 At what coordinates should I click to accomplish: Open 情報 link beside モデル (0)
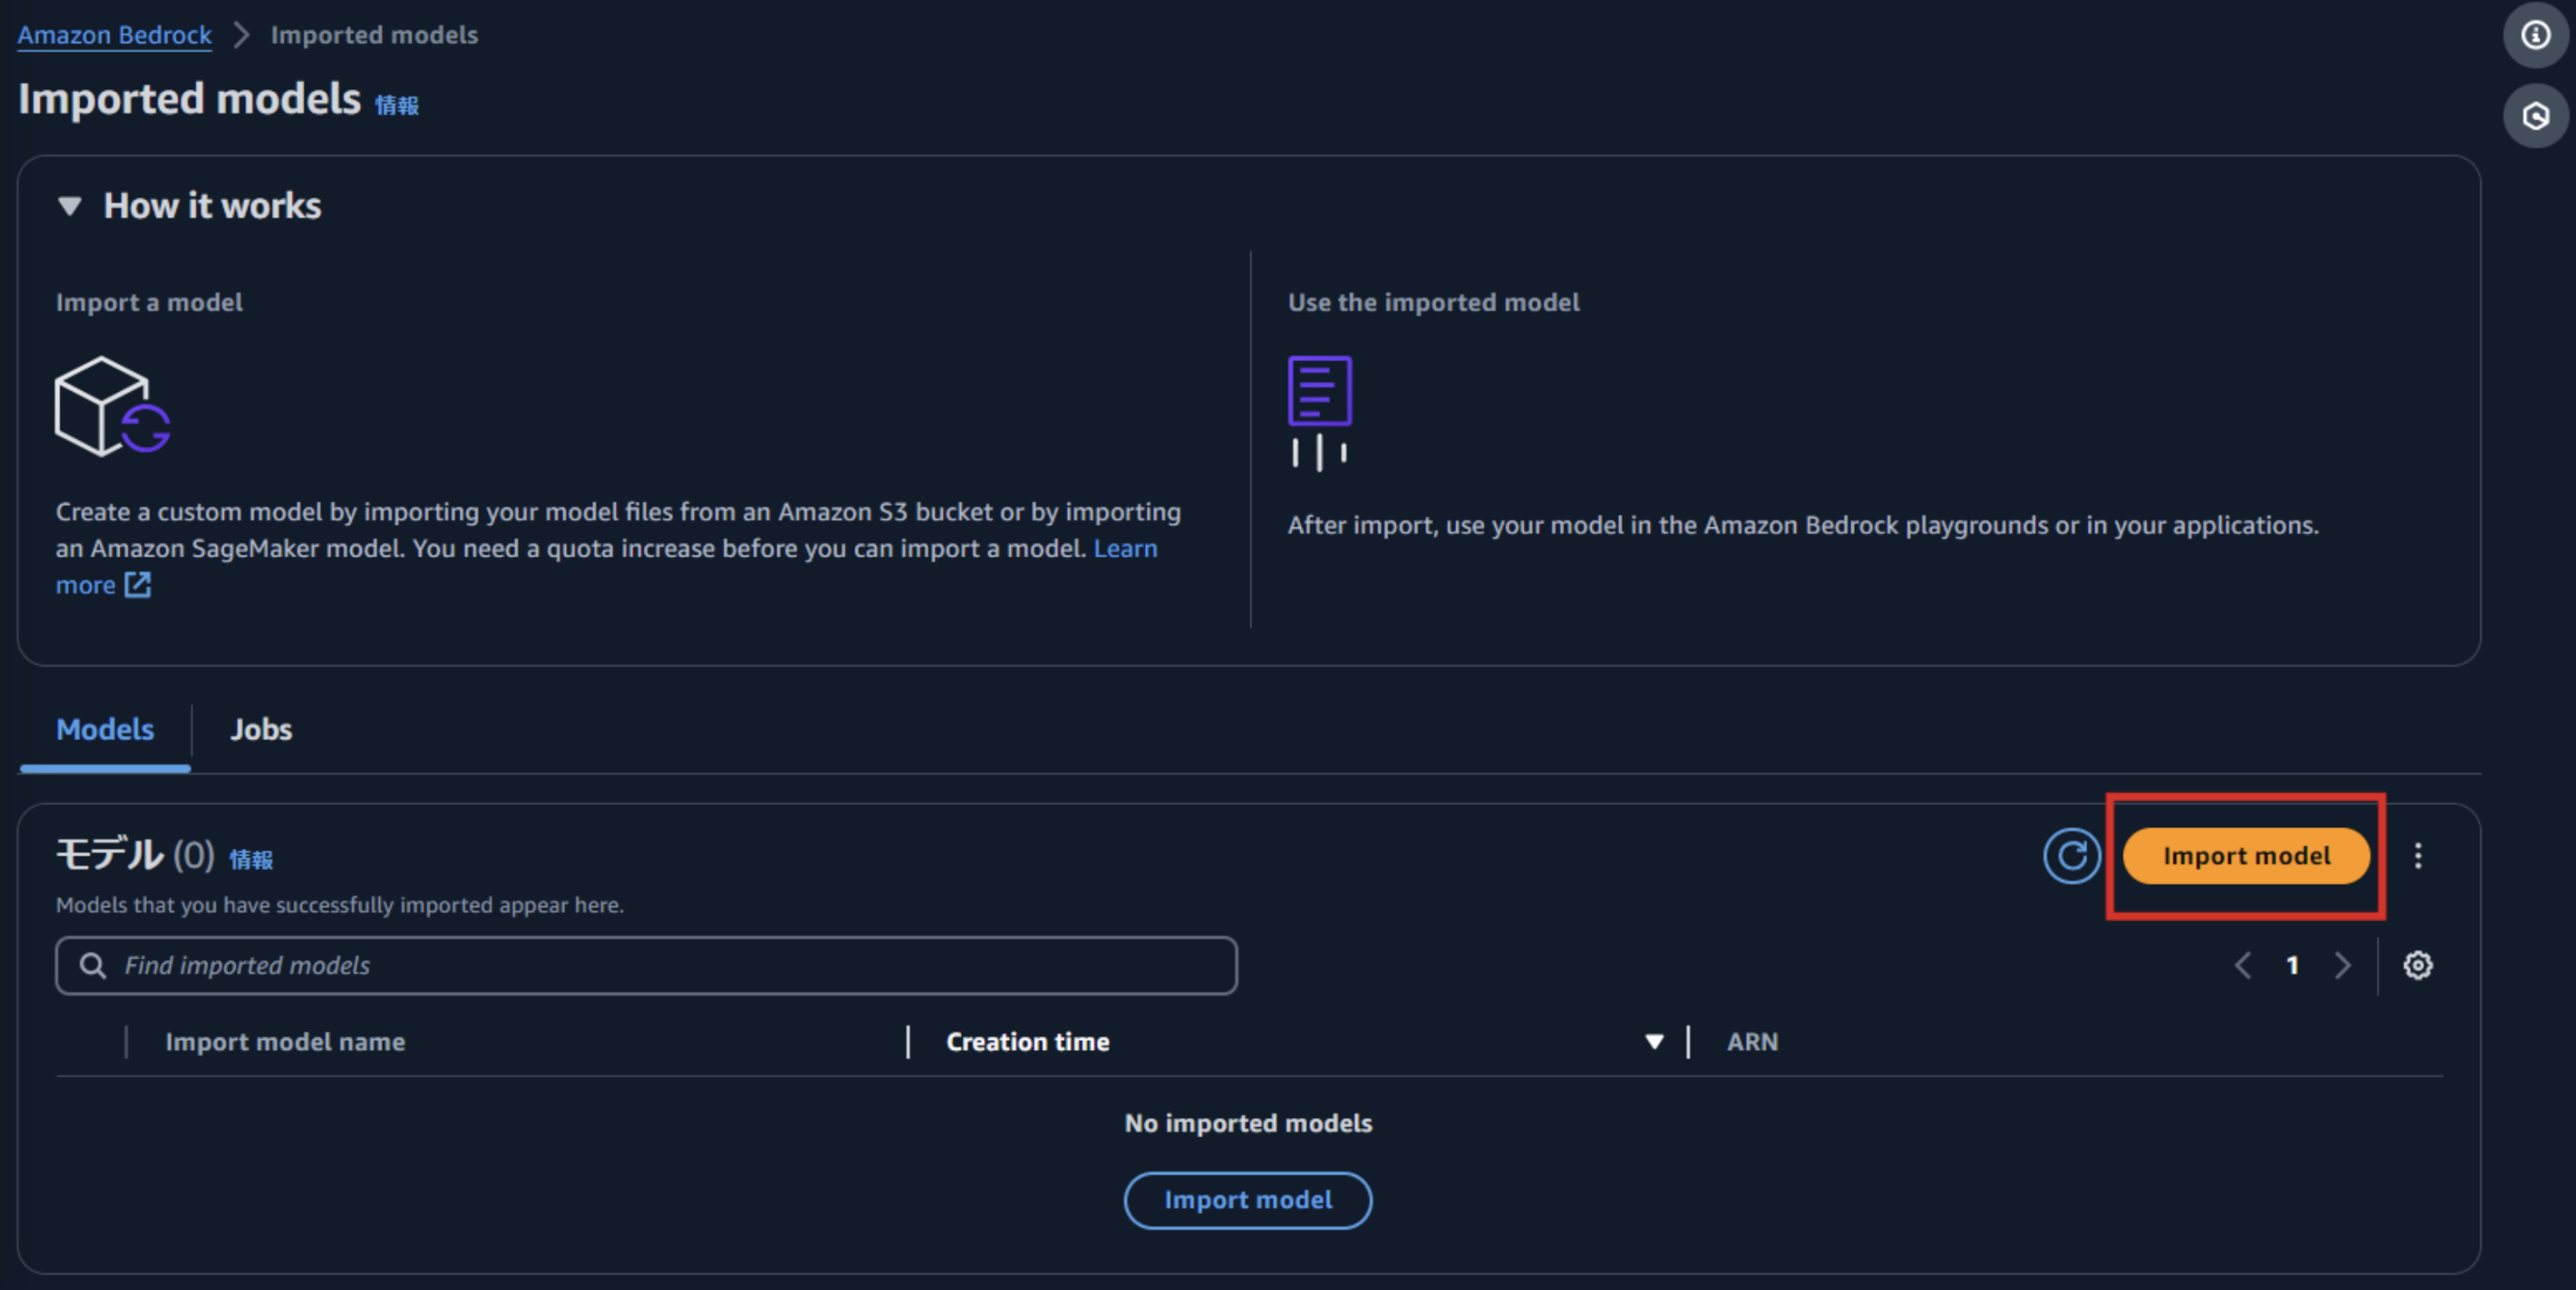251,859
